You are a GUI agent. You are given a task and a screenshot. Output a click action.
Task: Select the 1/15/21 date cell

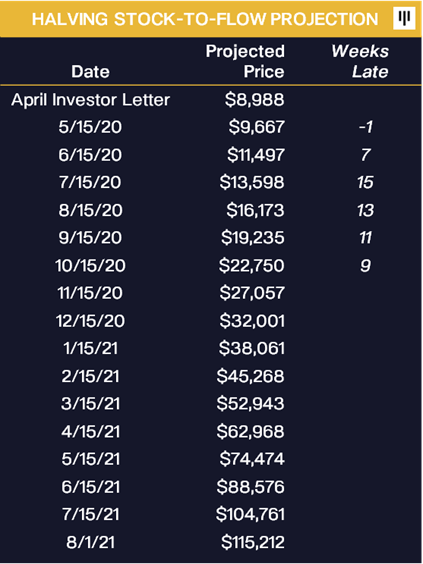[x=90, y=349]
